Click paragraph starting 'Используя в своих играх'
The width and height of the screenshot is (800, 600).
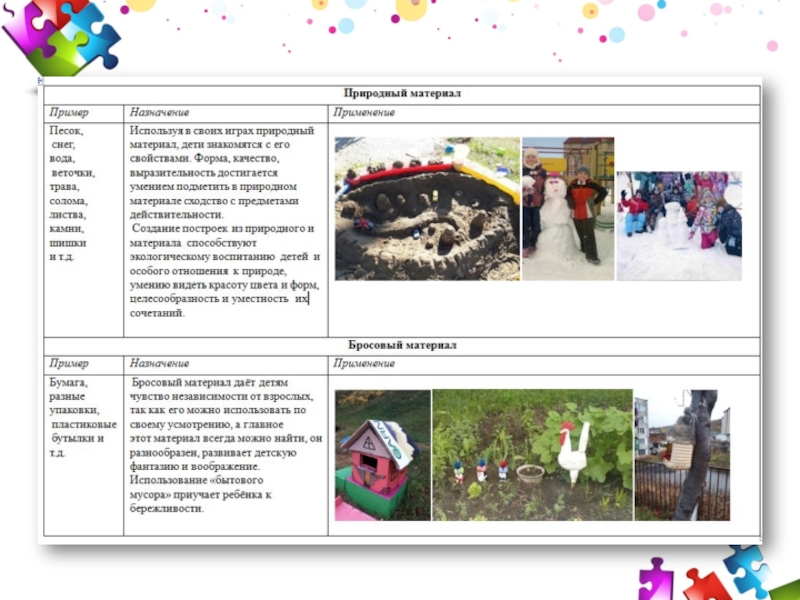[x=224, y=222]
